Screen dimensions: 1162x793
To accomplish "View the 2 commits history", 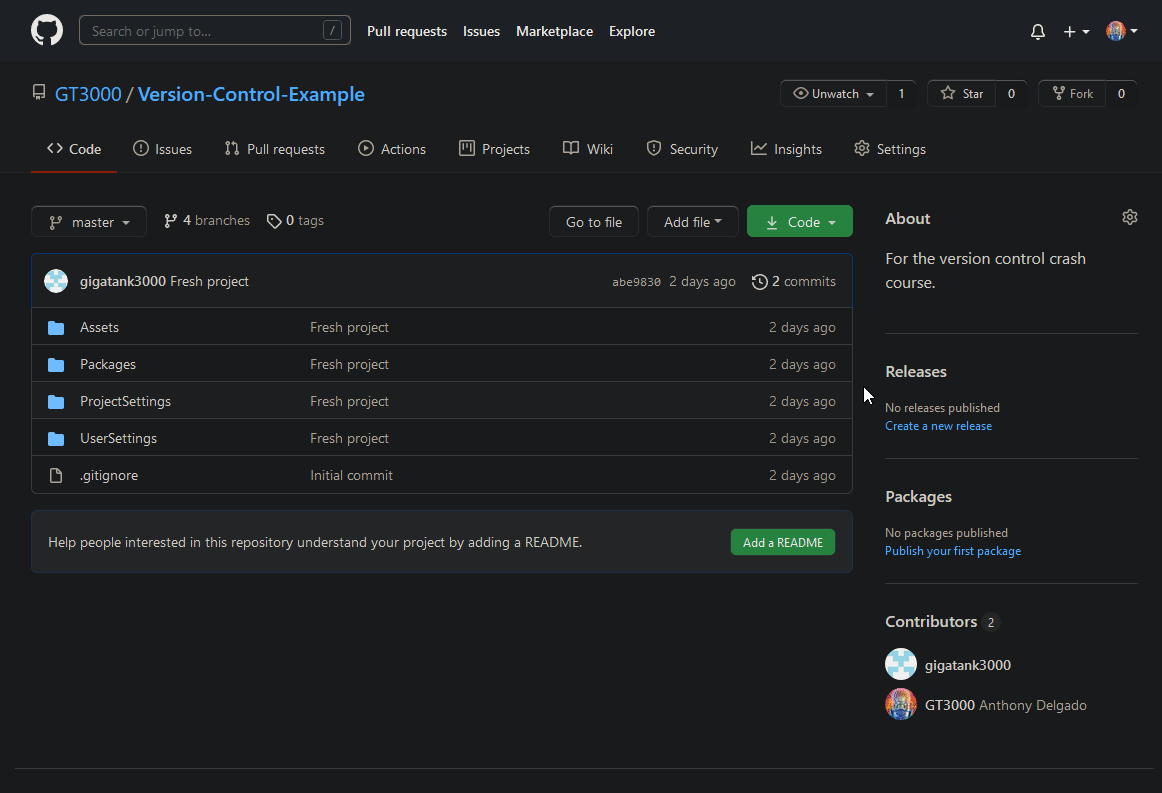I will (794, 282).
